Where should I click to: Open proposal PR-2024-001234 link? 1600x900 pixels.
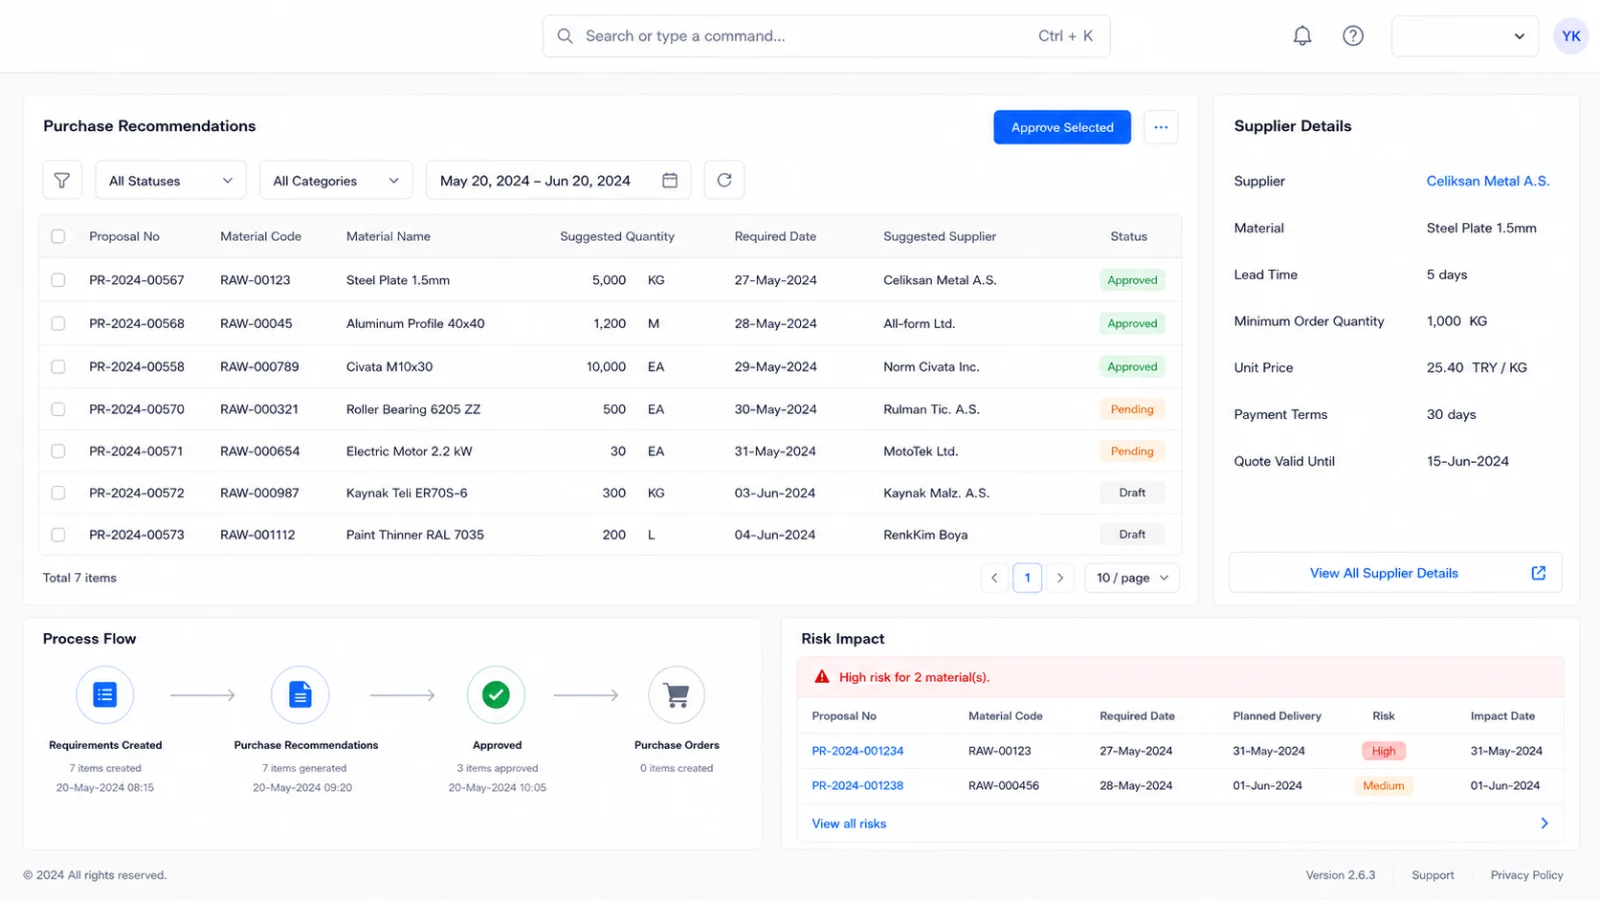857,751
